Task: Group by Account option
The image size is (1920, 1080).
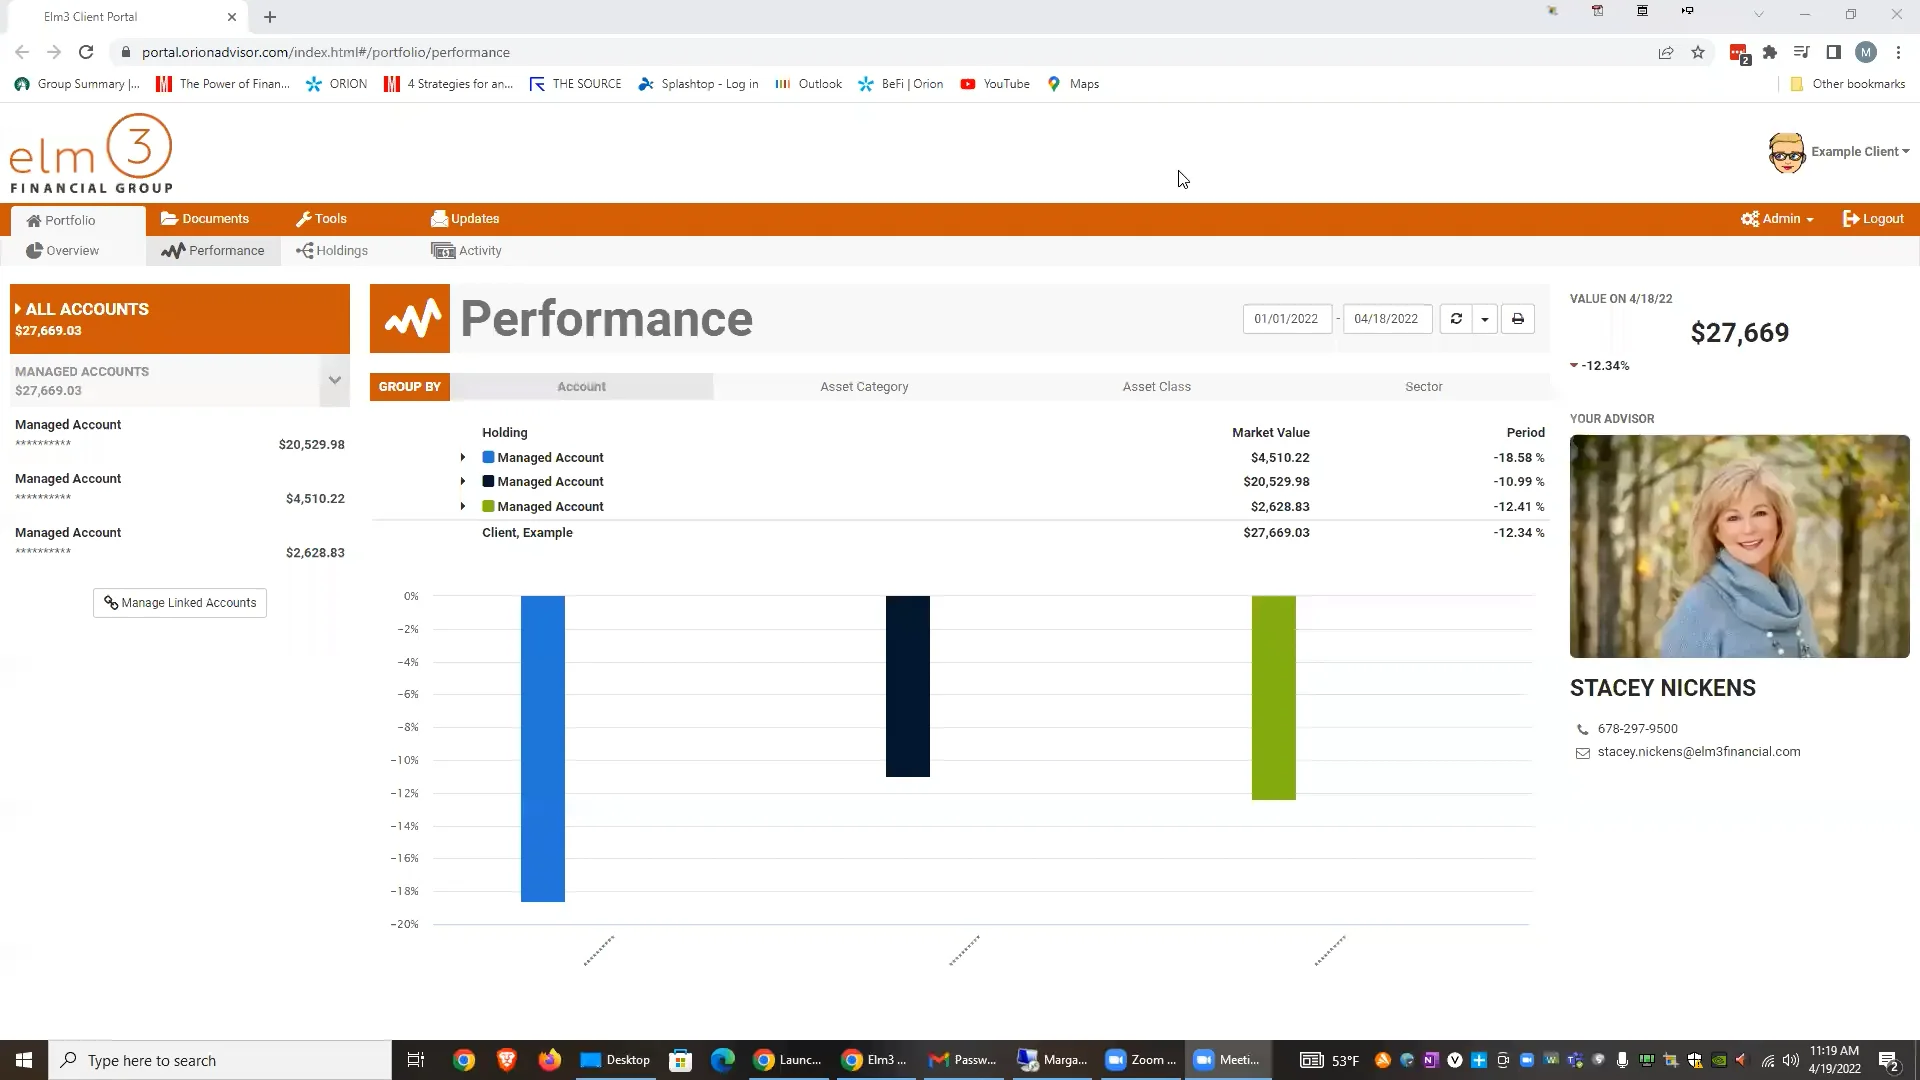Action: click(x=581, y=387)
